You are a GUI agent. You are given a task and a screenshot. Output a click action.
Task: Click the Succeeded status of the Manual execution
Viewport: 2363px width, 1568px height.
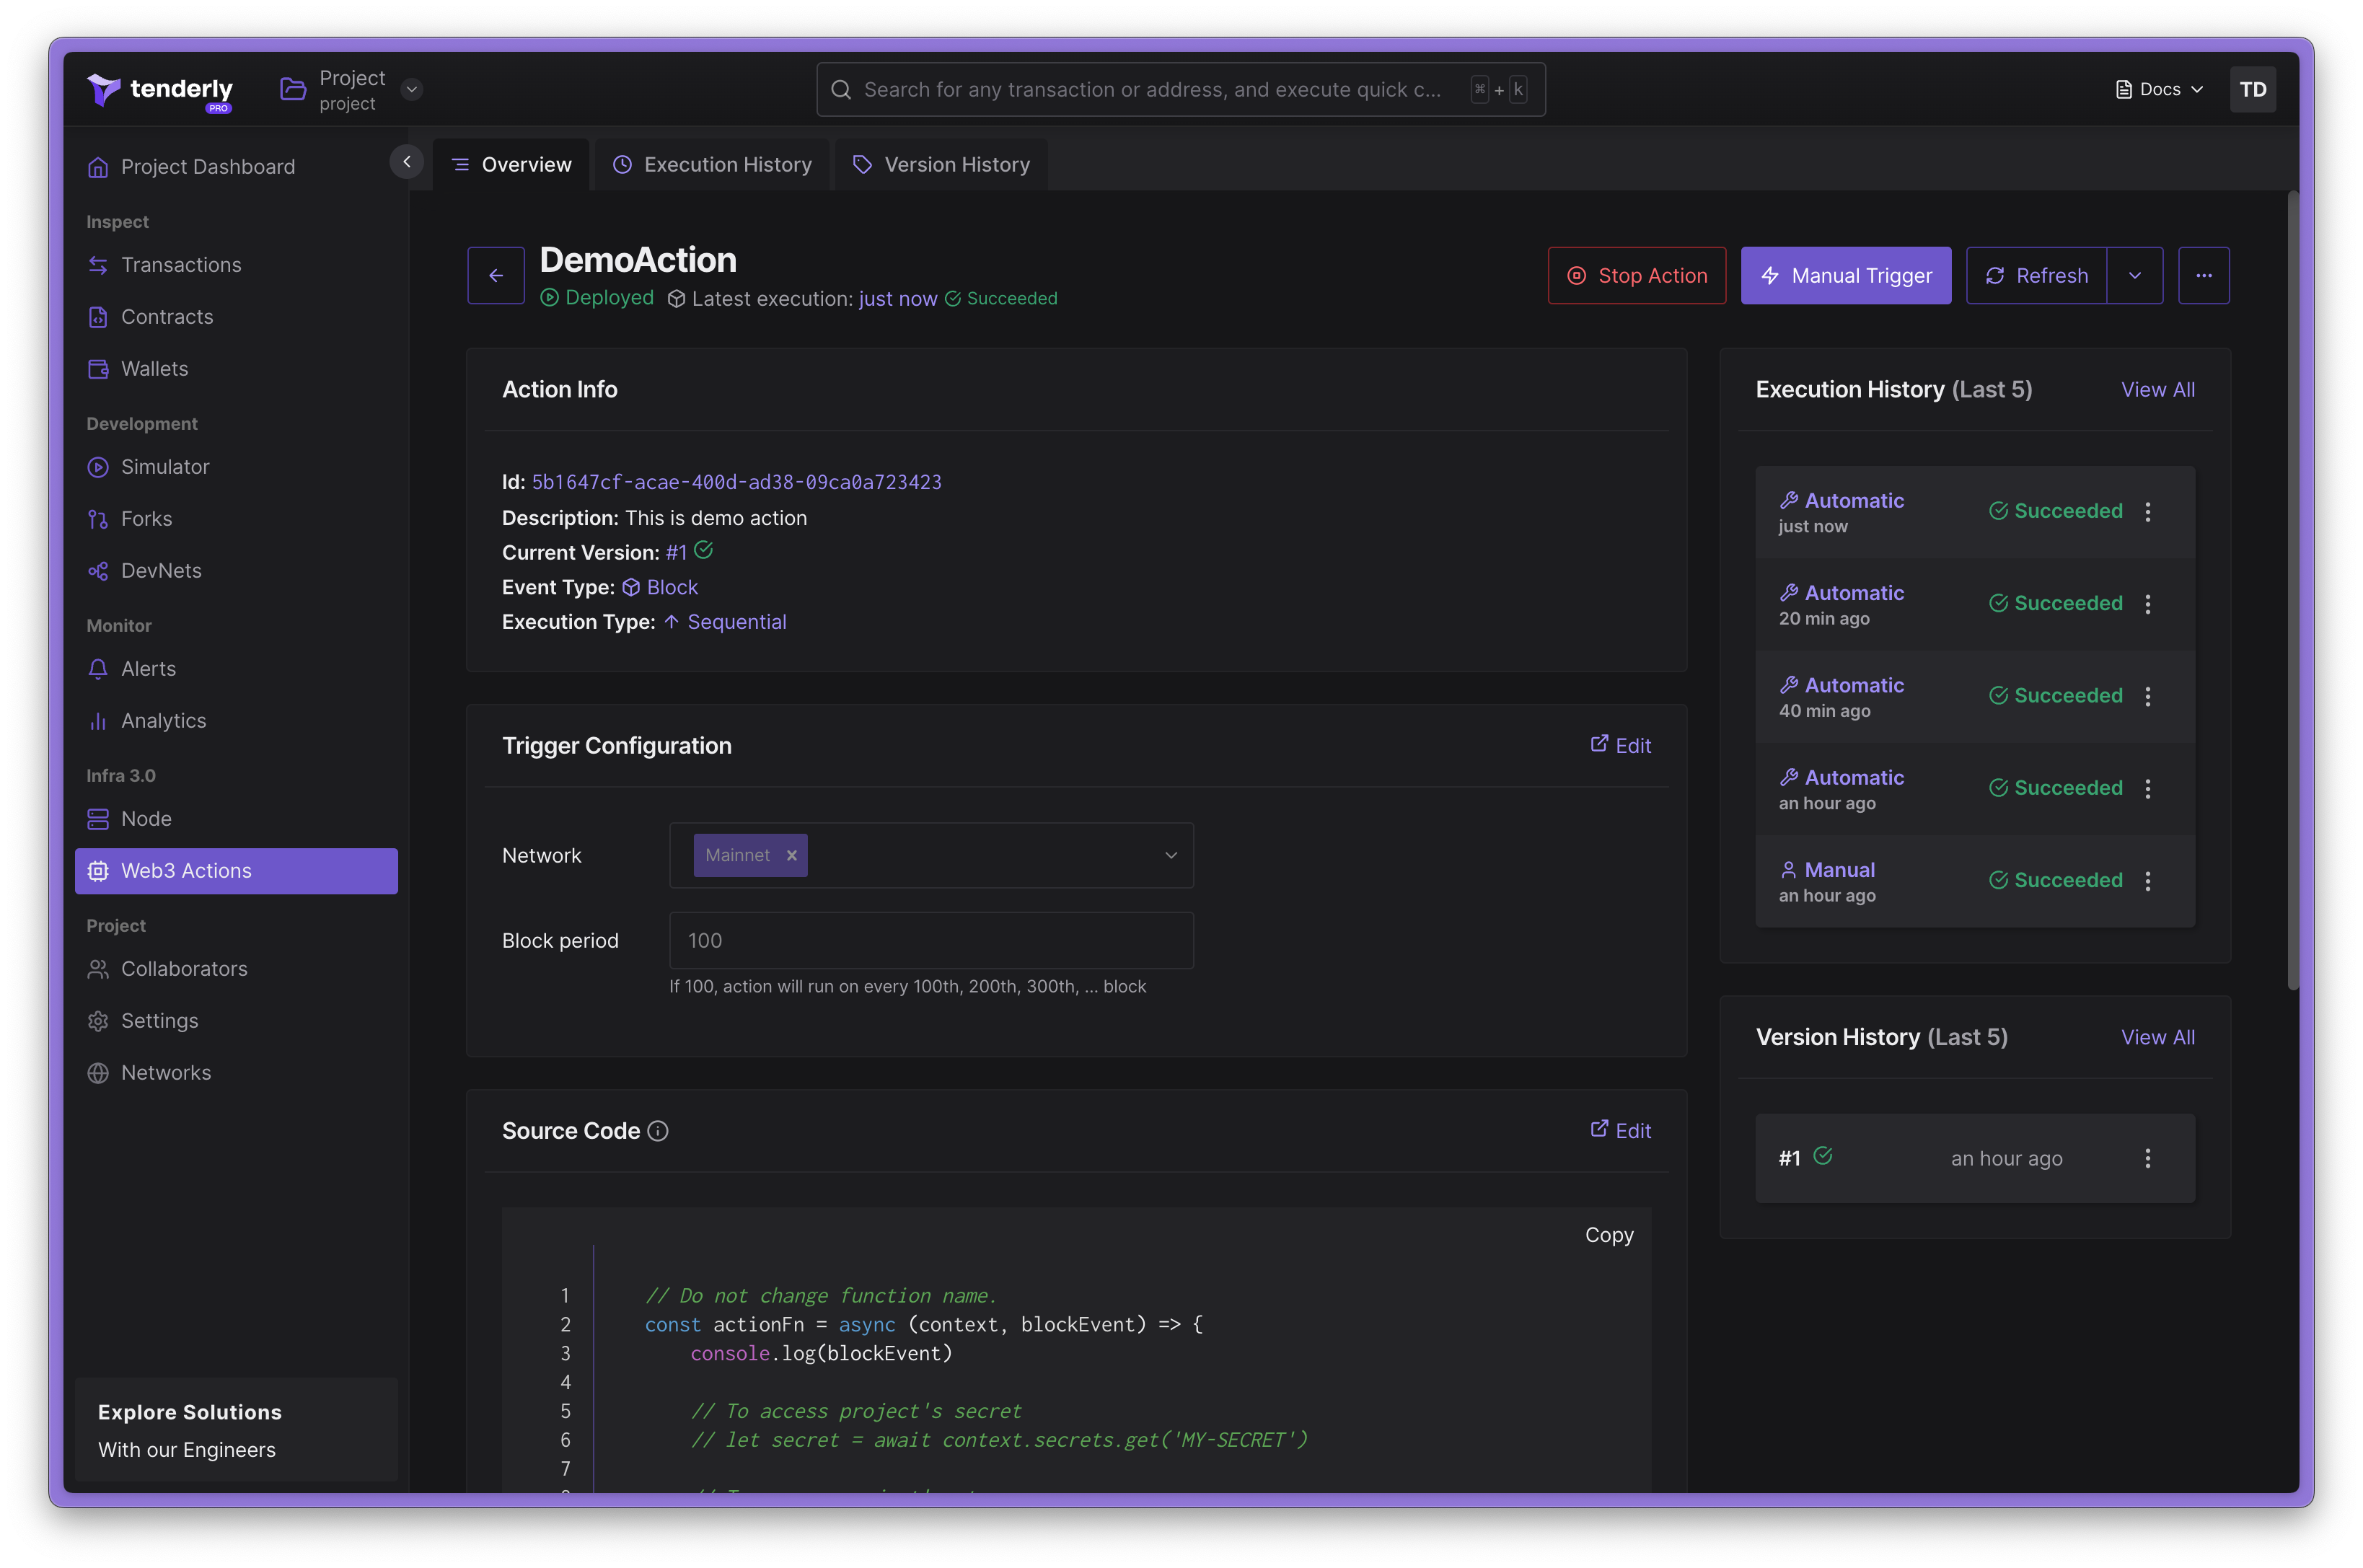coord(2055,881)
